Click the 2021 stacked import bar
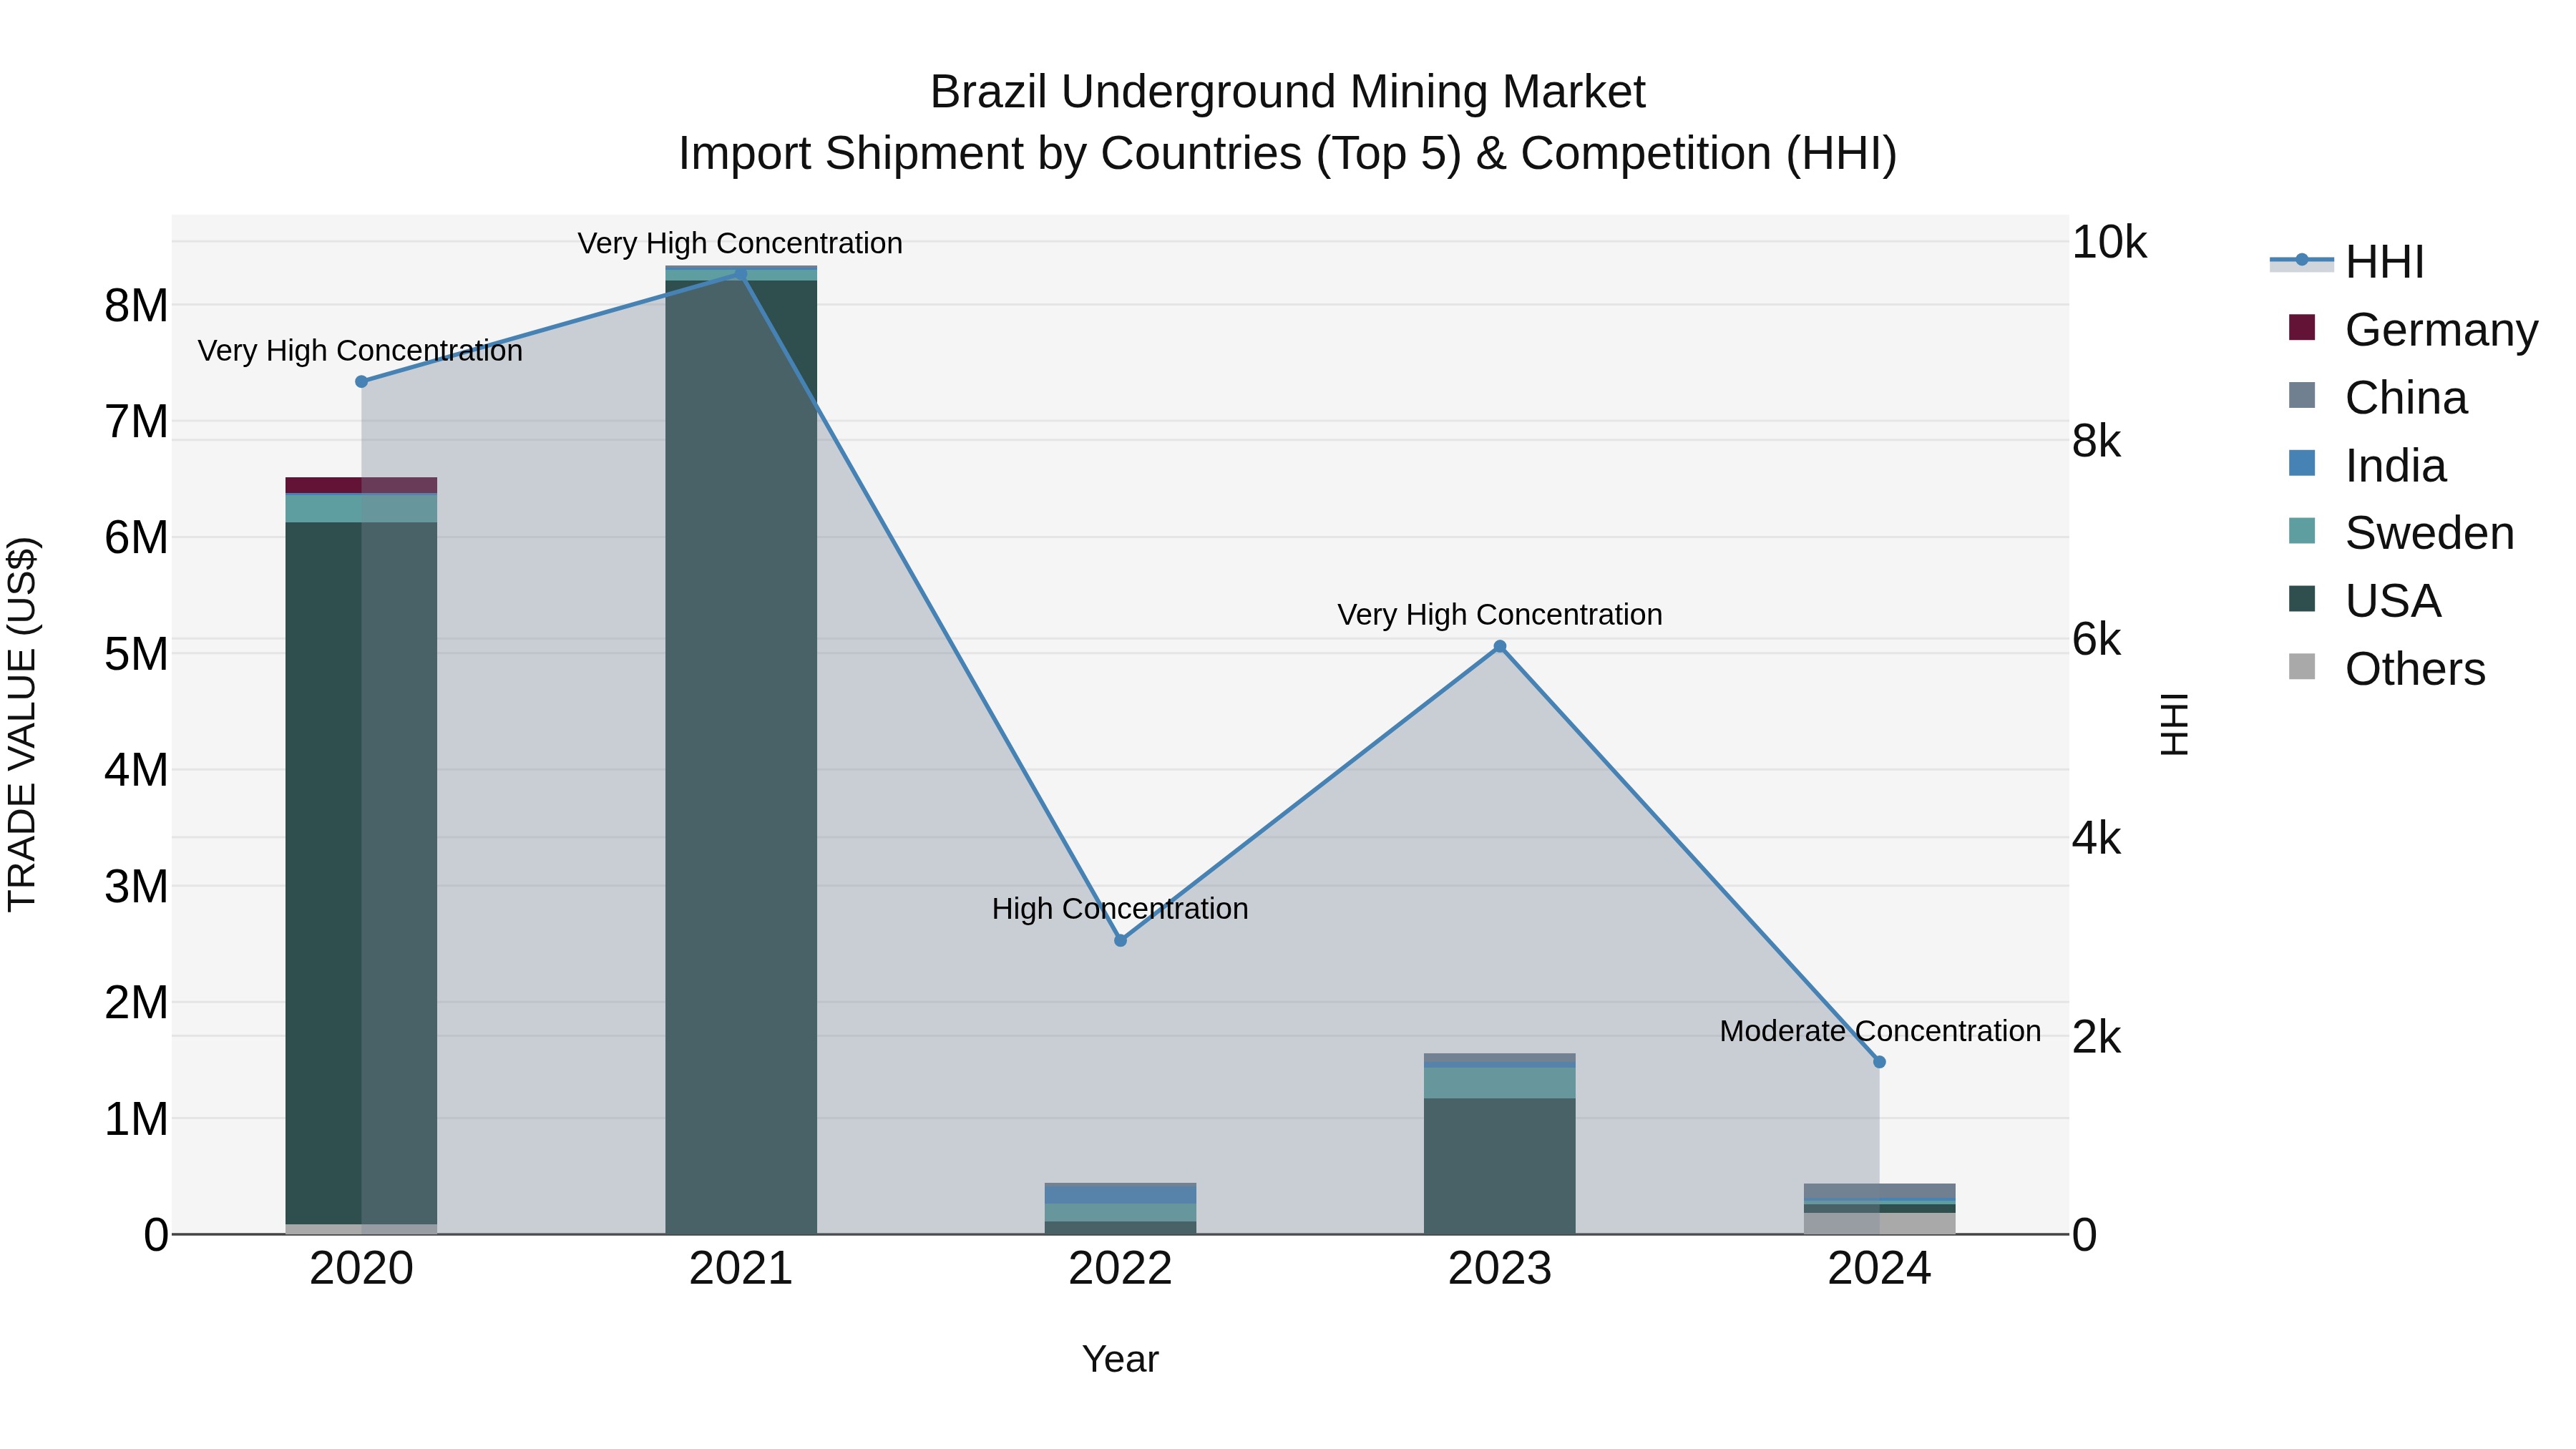The height and width of the screenshot is (1449, 2576). (741, 750)
